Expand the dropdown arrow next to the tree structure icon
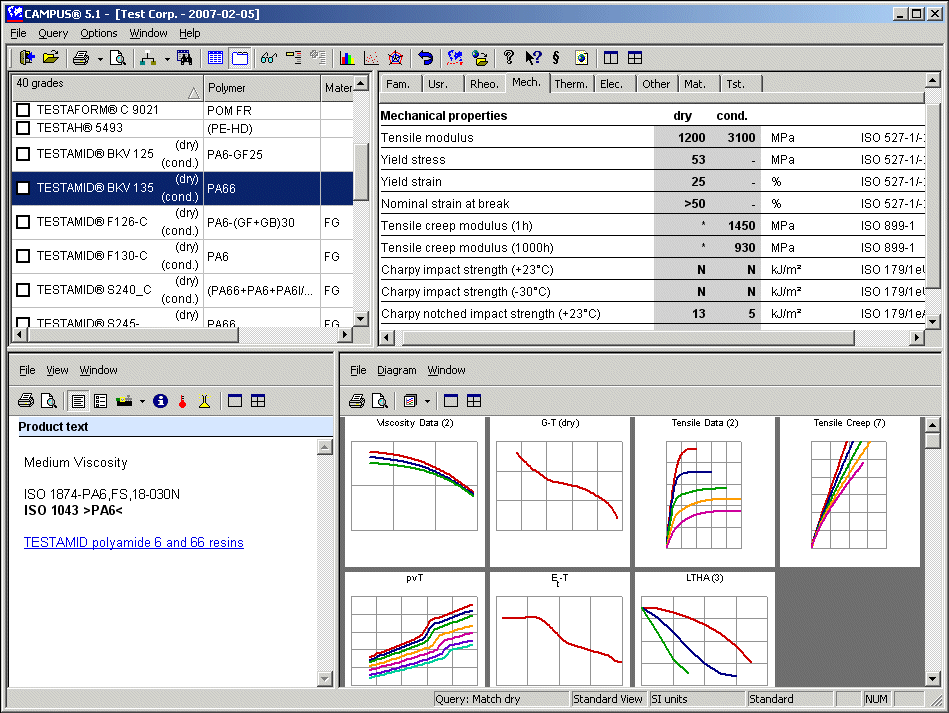Screen dimensions: 949x713 166,58
